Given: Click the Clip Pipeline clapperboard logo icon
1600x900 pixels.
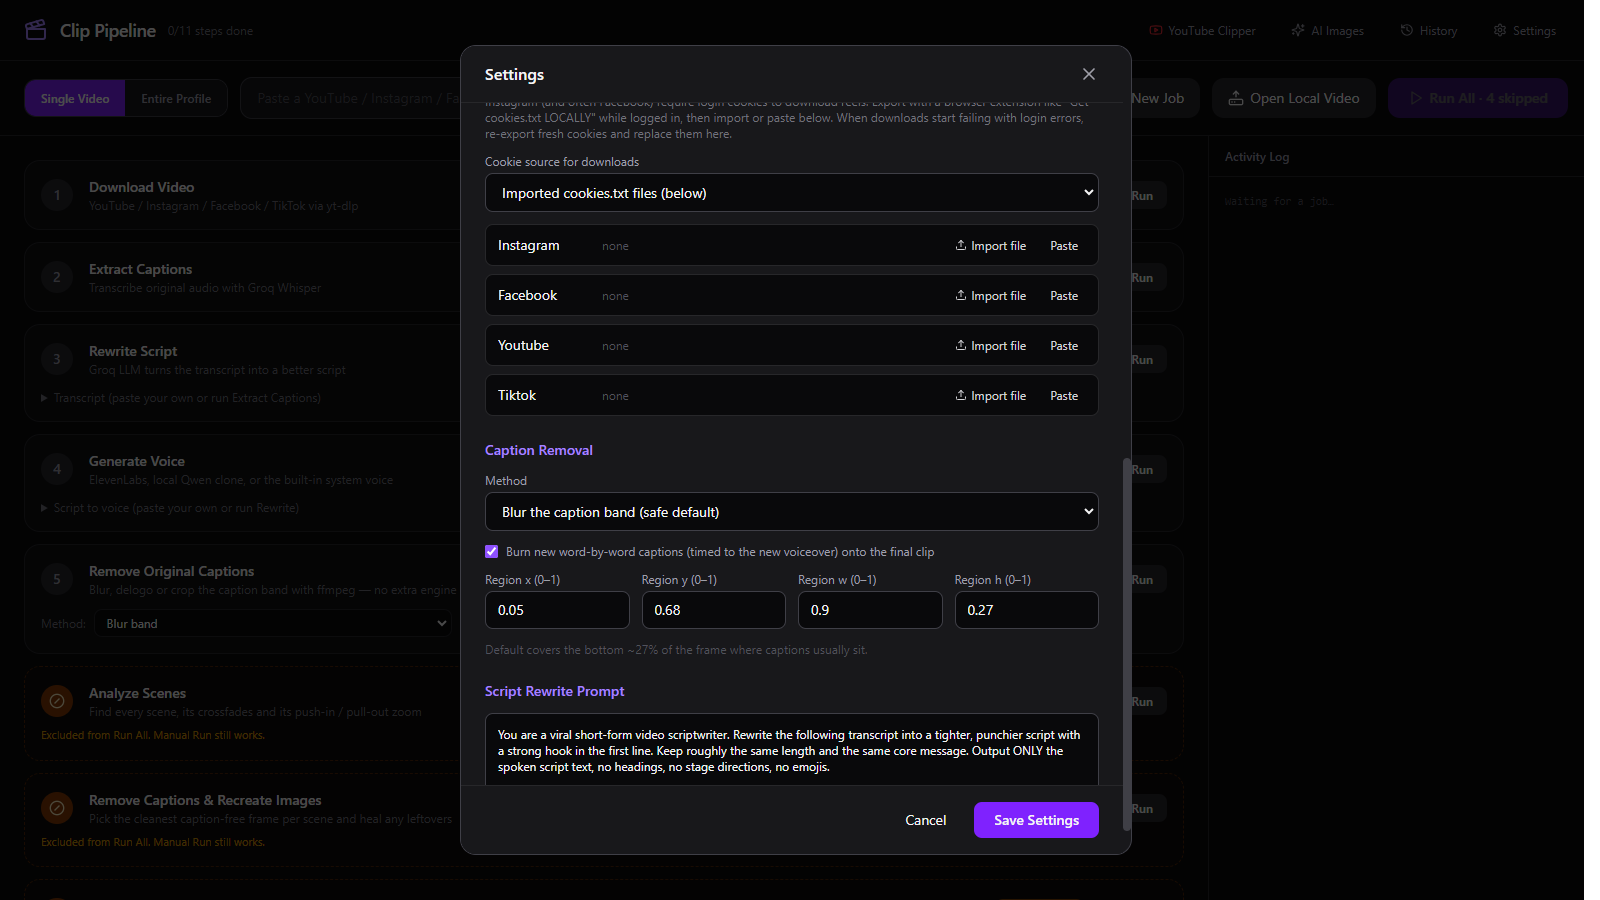Looking at the screenshot, I should [36, 30].
